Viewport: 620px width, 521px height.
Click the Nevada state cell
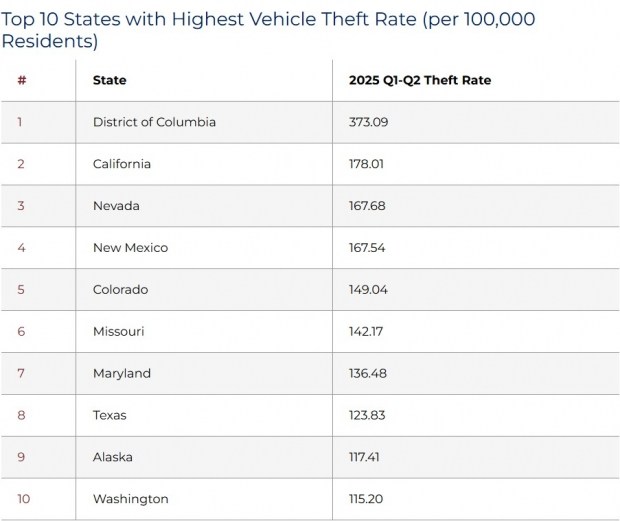point(116,206)
